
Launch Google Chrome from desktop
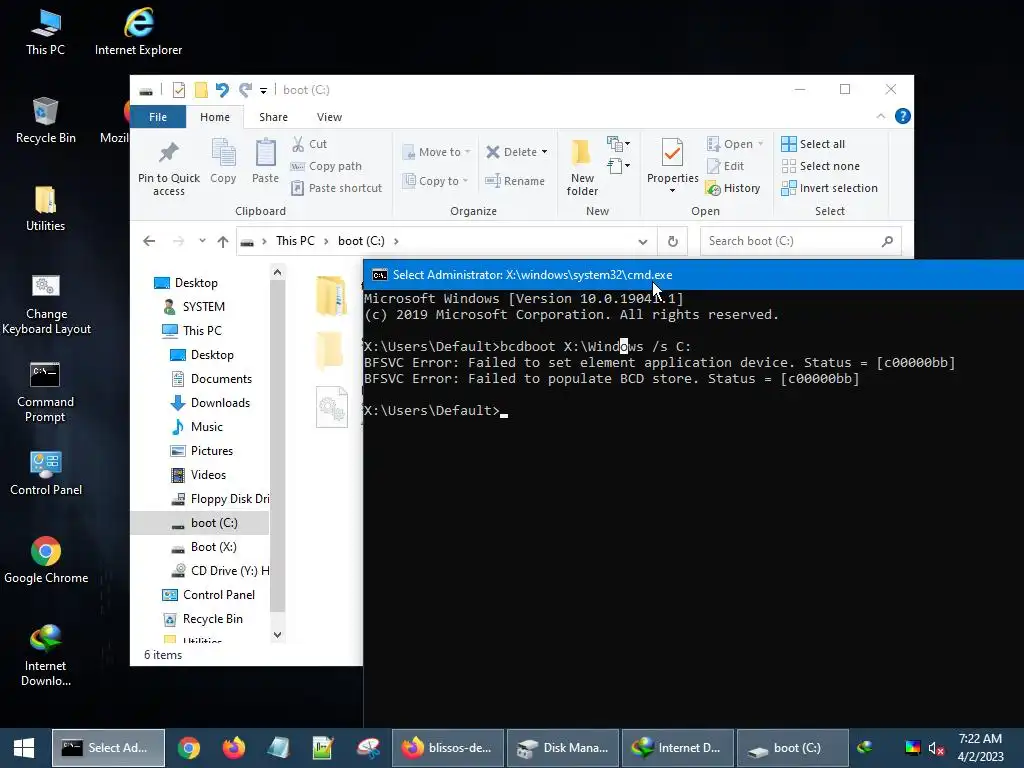(46, 560)
